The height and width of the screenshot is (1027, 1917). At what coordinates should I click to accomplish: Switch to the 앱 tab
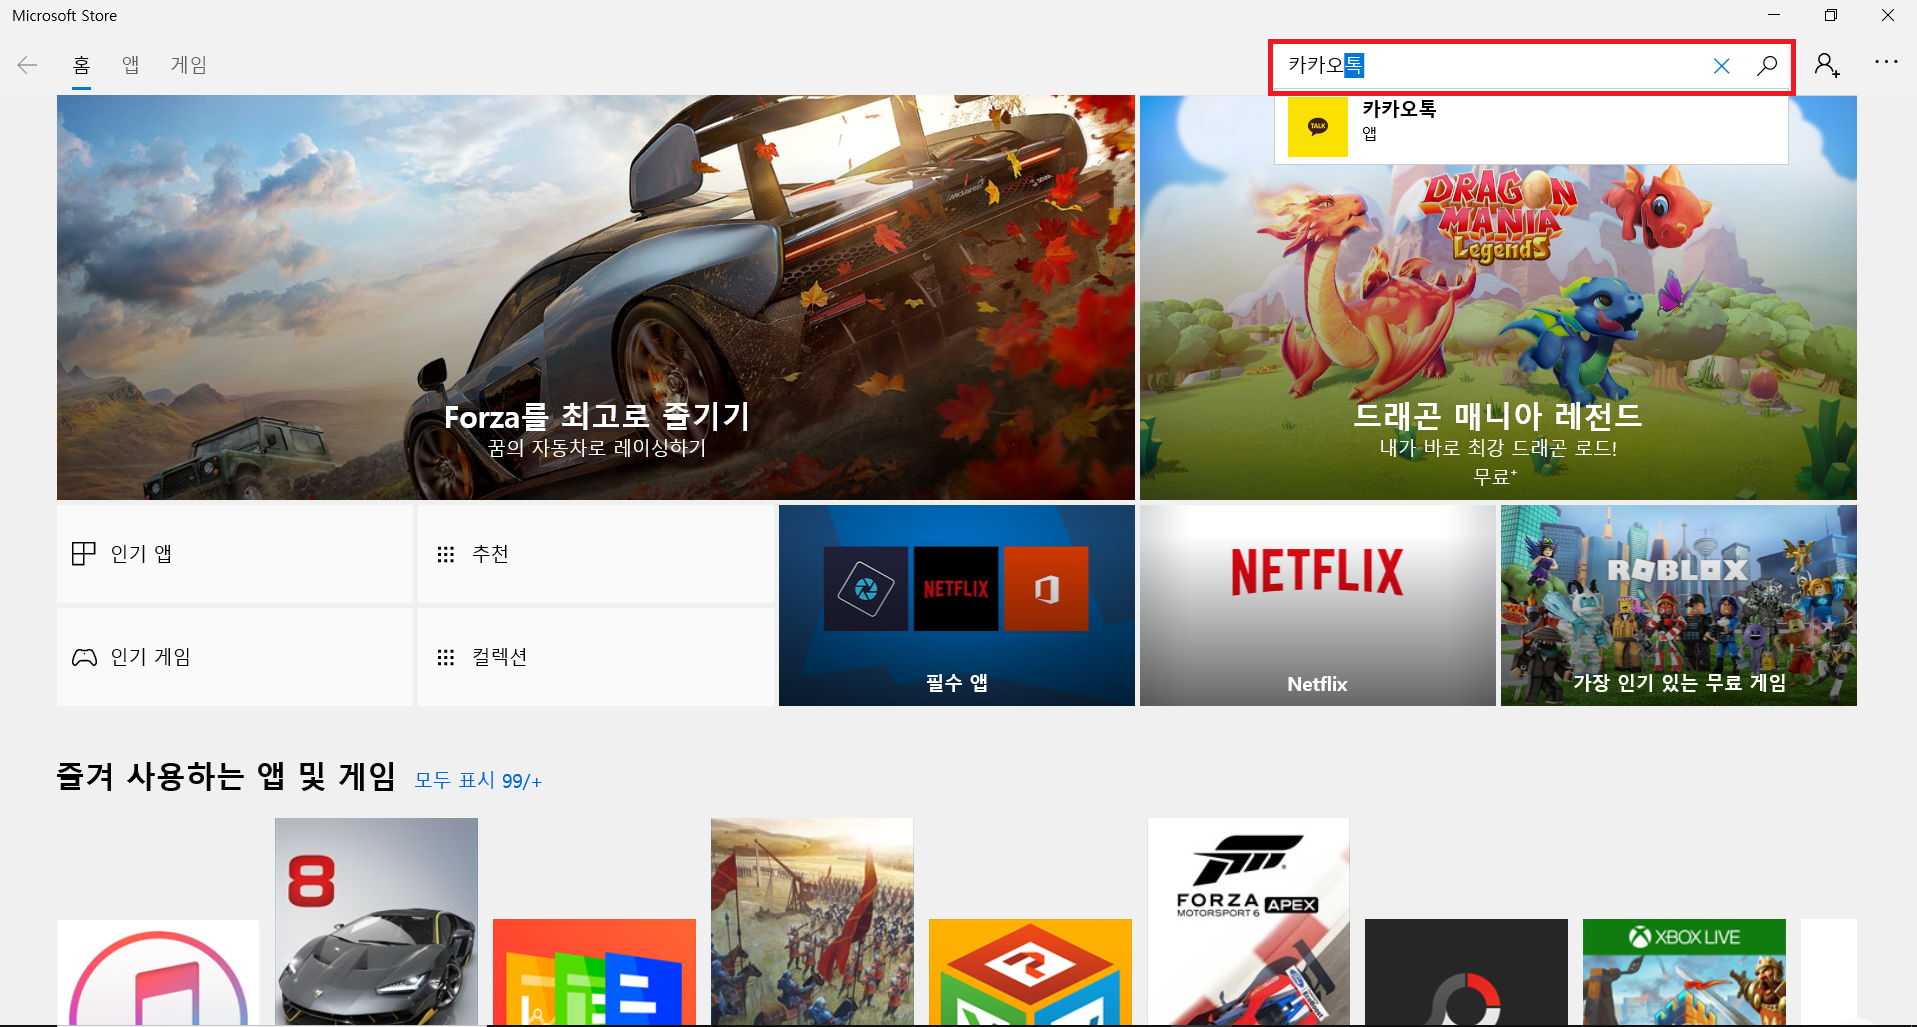(131, 65)
